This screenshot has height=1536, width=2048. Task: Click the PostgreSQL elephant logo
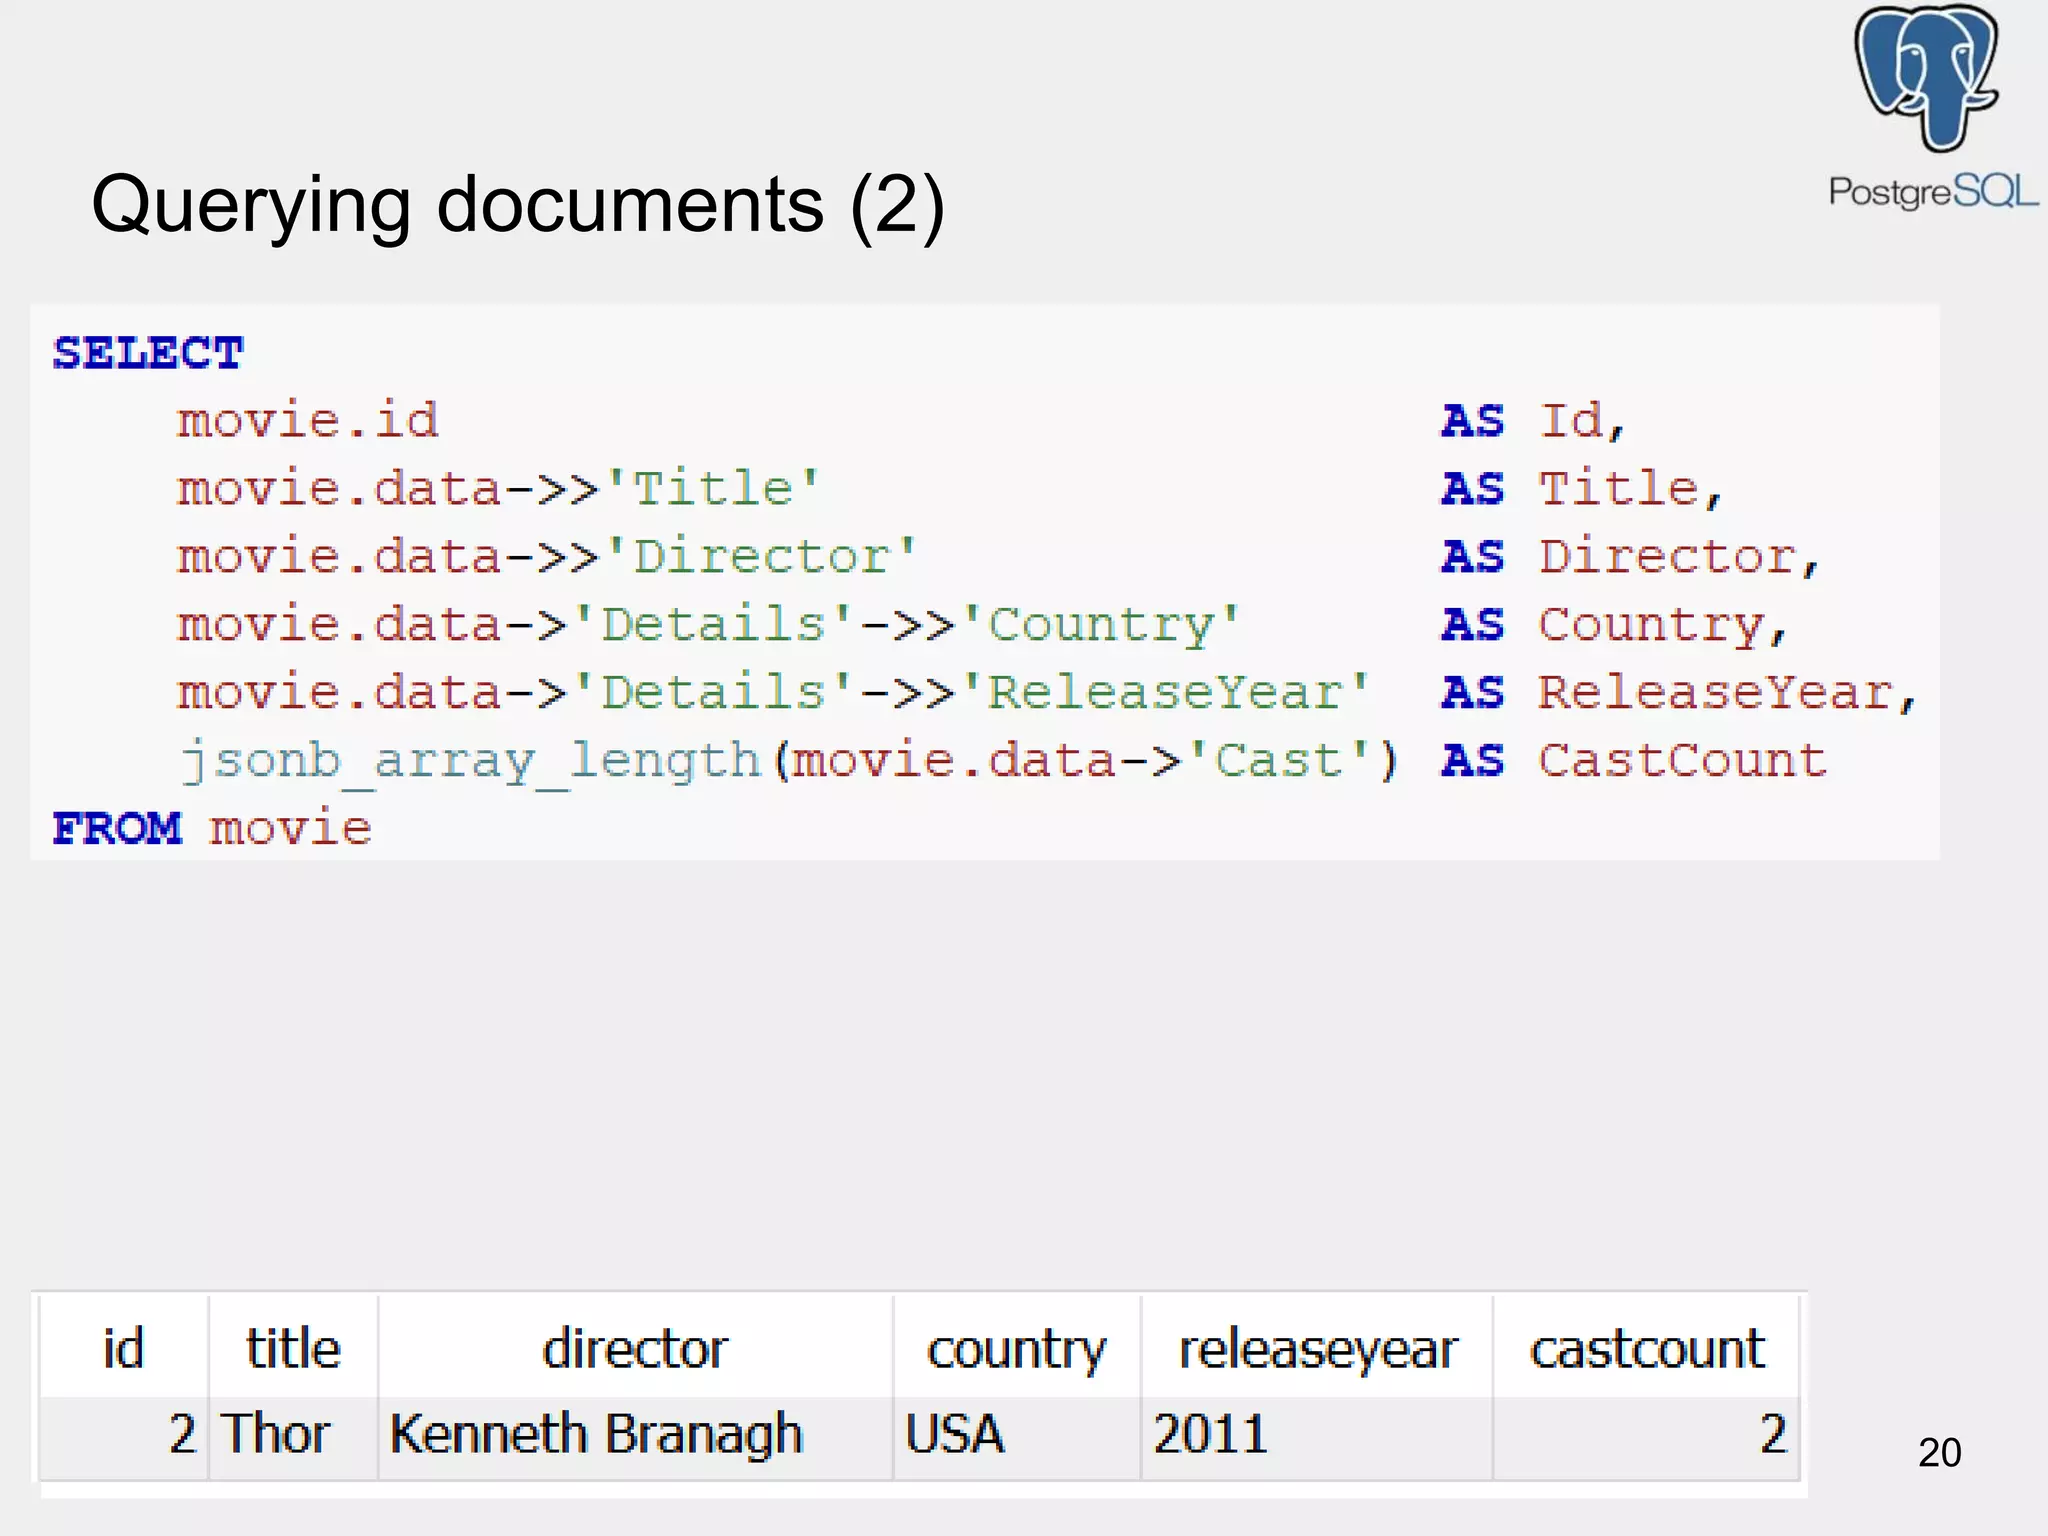pos(1926,78)
